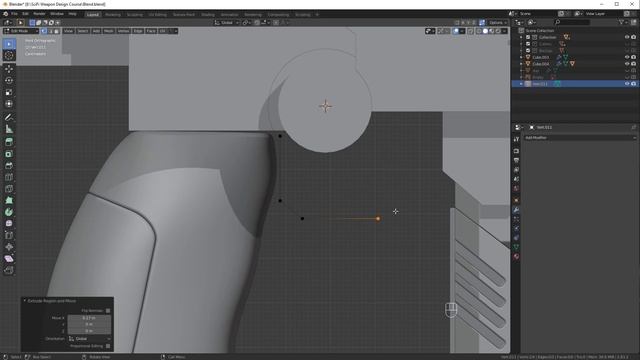
Task: Toggle eye icon of selected outliner object
Action: pyautogui.click(x=627, y=84)
